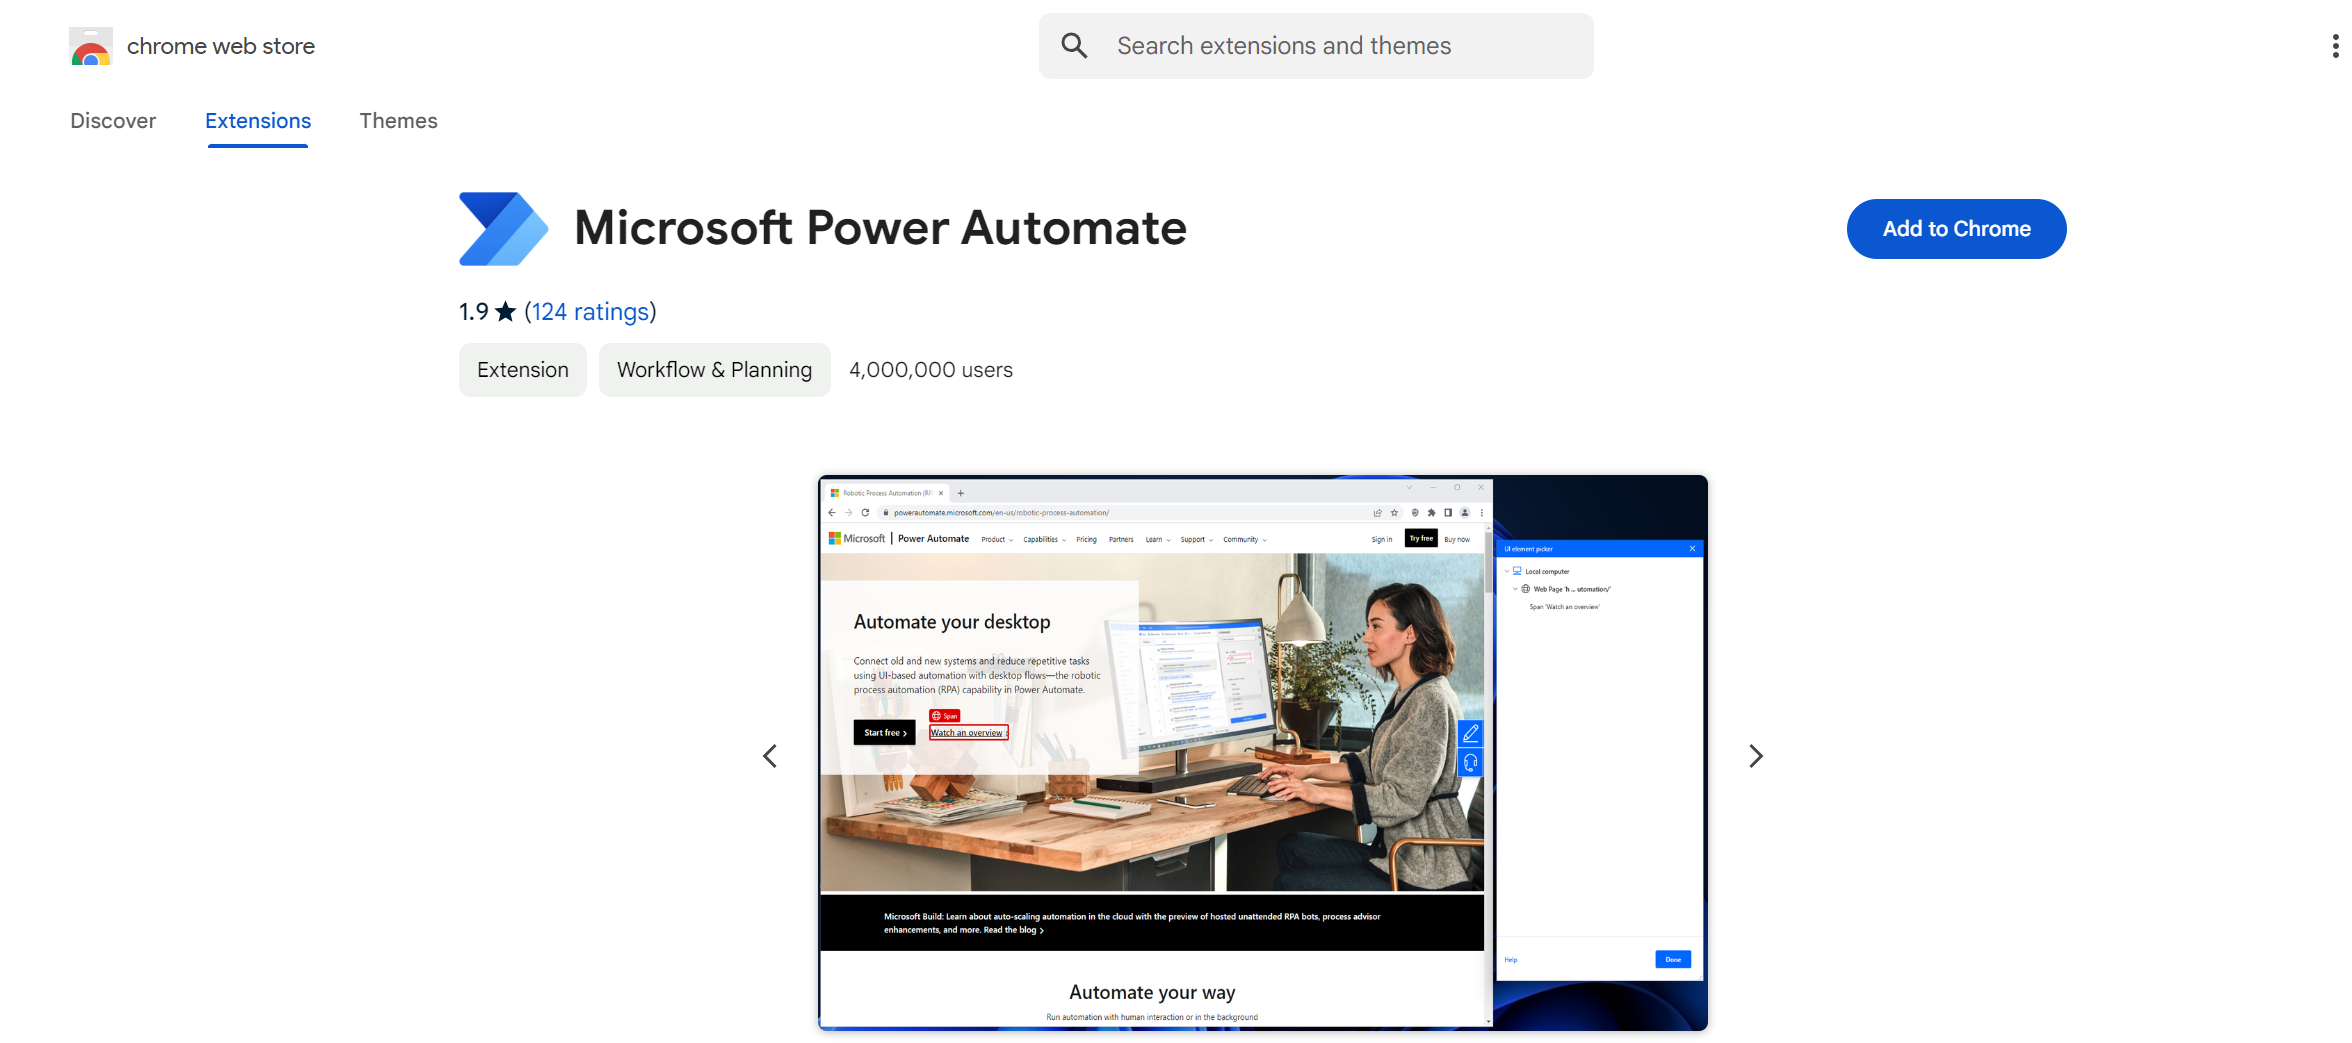Switch to the Themes tab
Screen dimensions: 2352x1043
coord(399,121)
